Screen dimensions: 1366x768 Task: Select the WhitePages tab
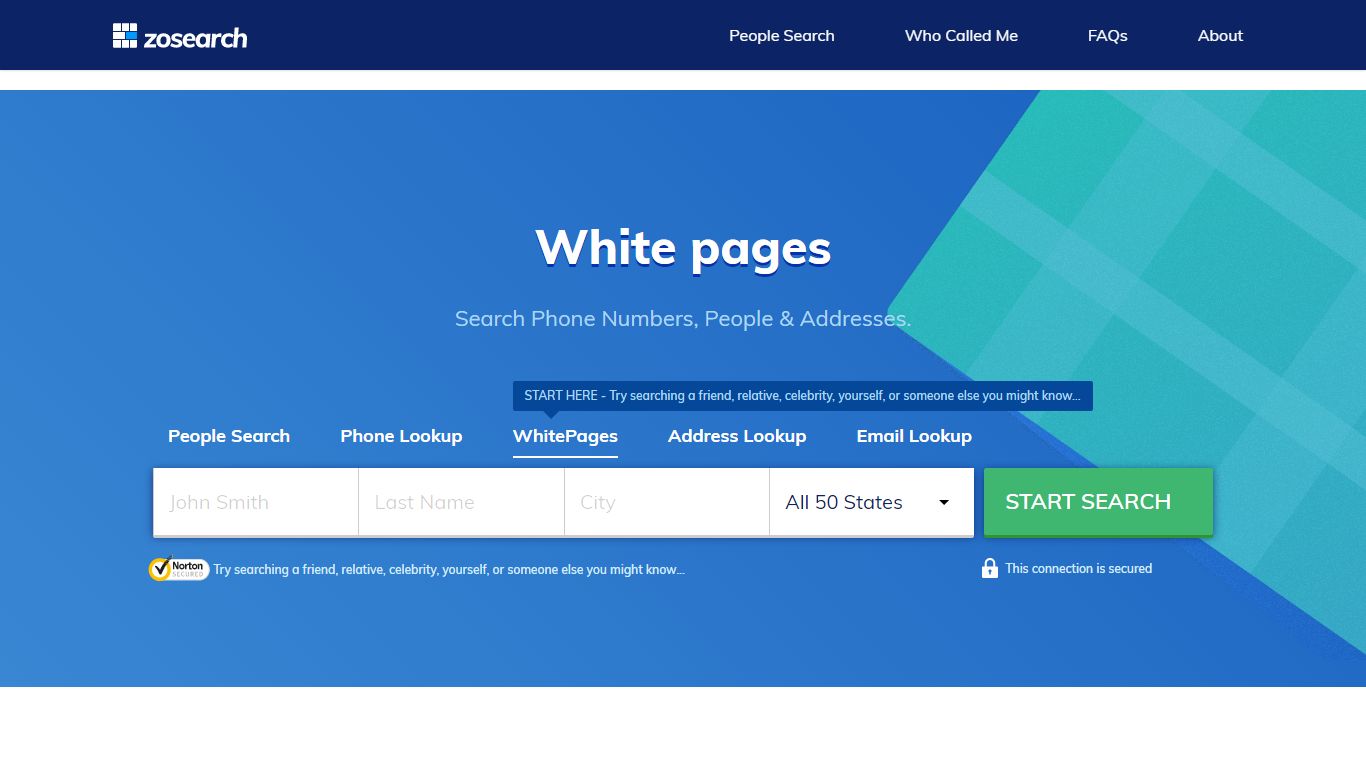coord(565,436)
